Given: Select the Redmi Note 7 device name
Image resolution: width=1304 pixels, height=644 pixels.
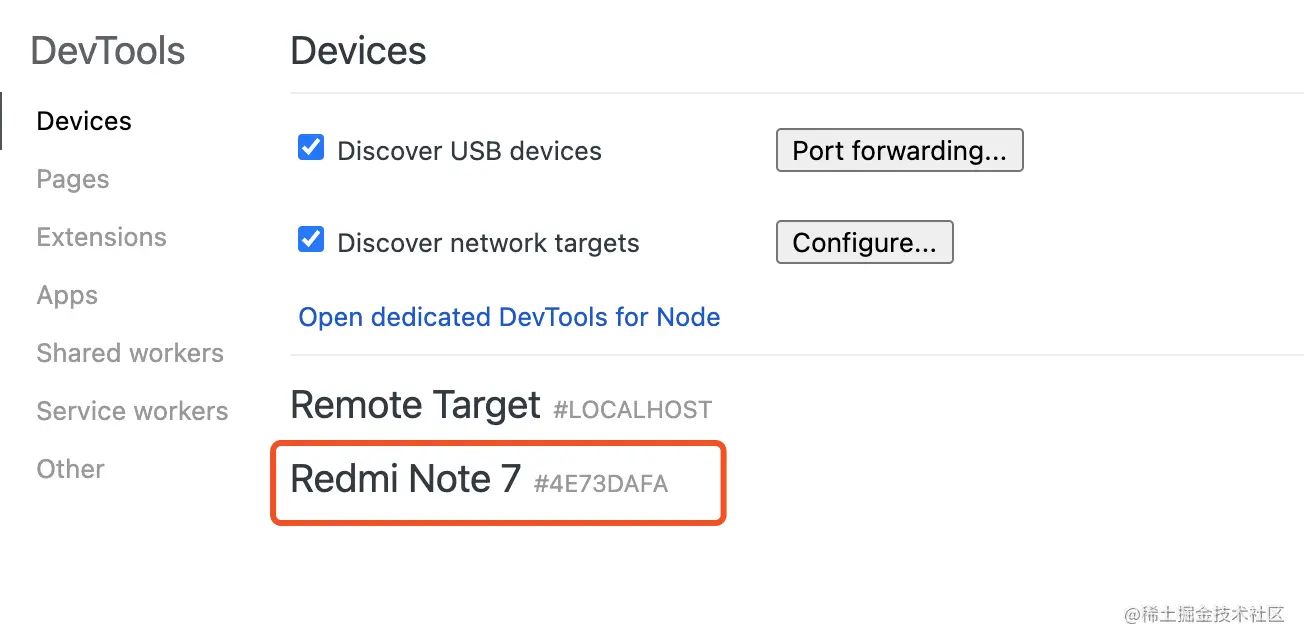Looking at the screenshot, I should pos(405,479).
